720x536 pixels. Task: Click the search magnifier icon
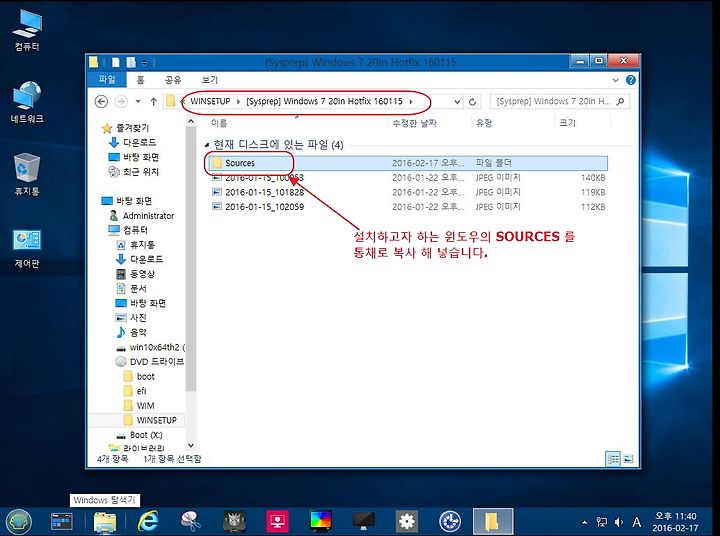[620, 102]
